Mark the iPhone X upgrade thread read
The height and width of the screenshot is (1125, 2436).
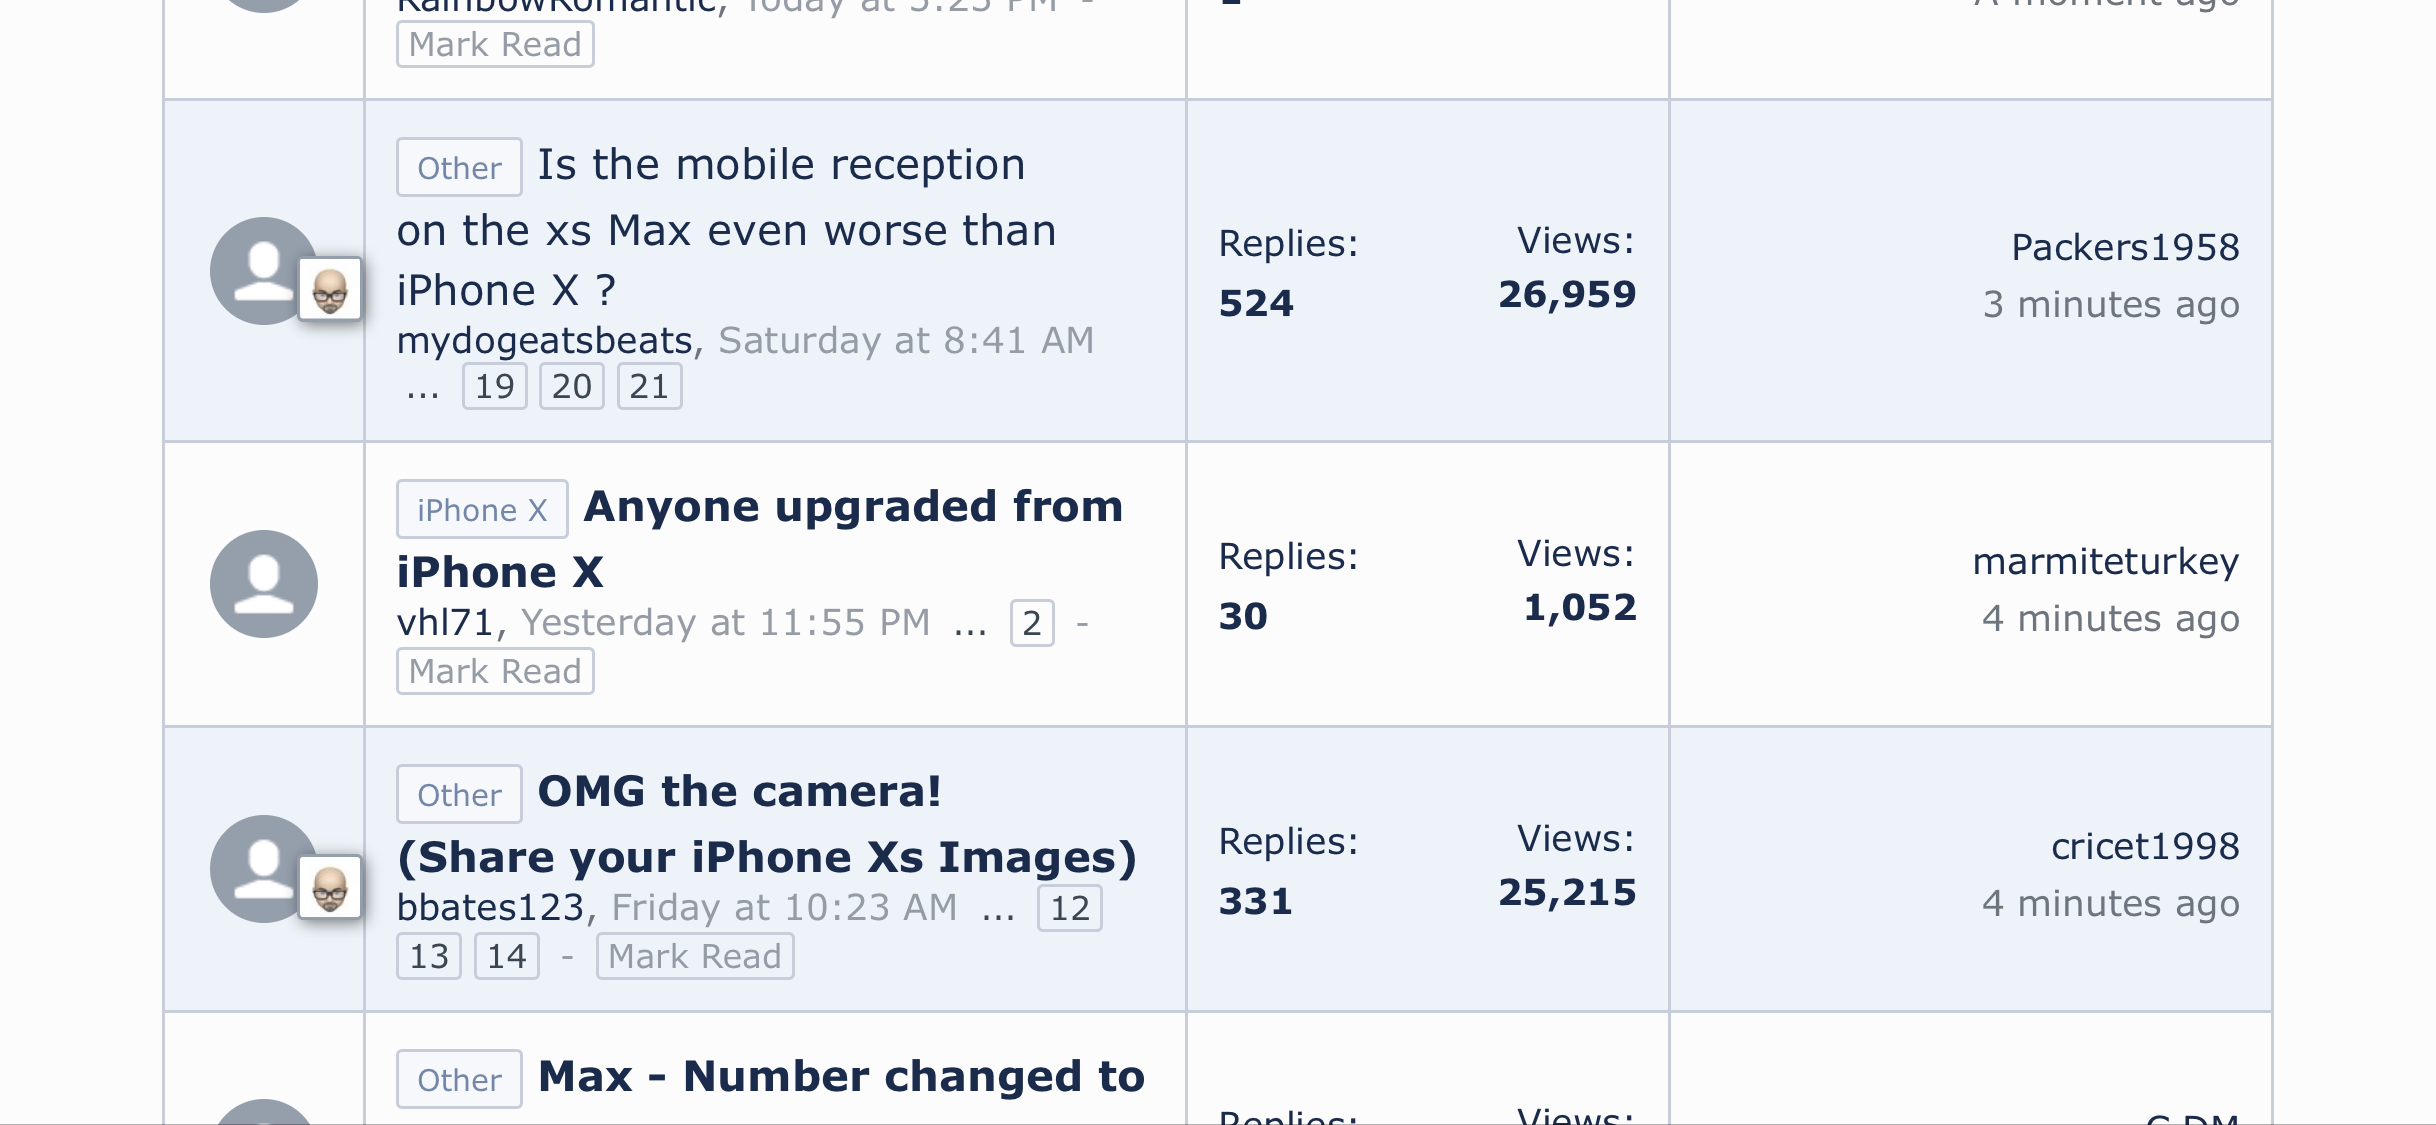495,671
